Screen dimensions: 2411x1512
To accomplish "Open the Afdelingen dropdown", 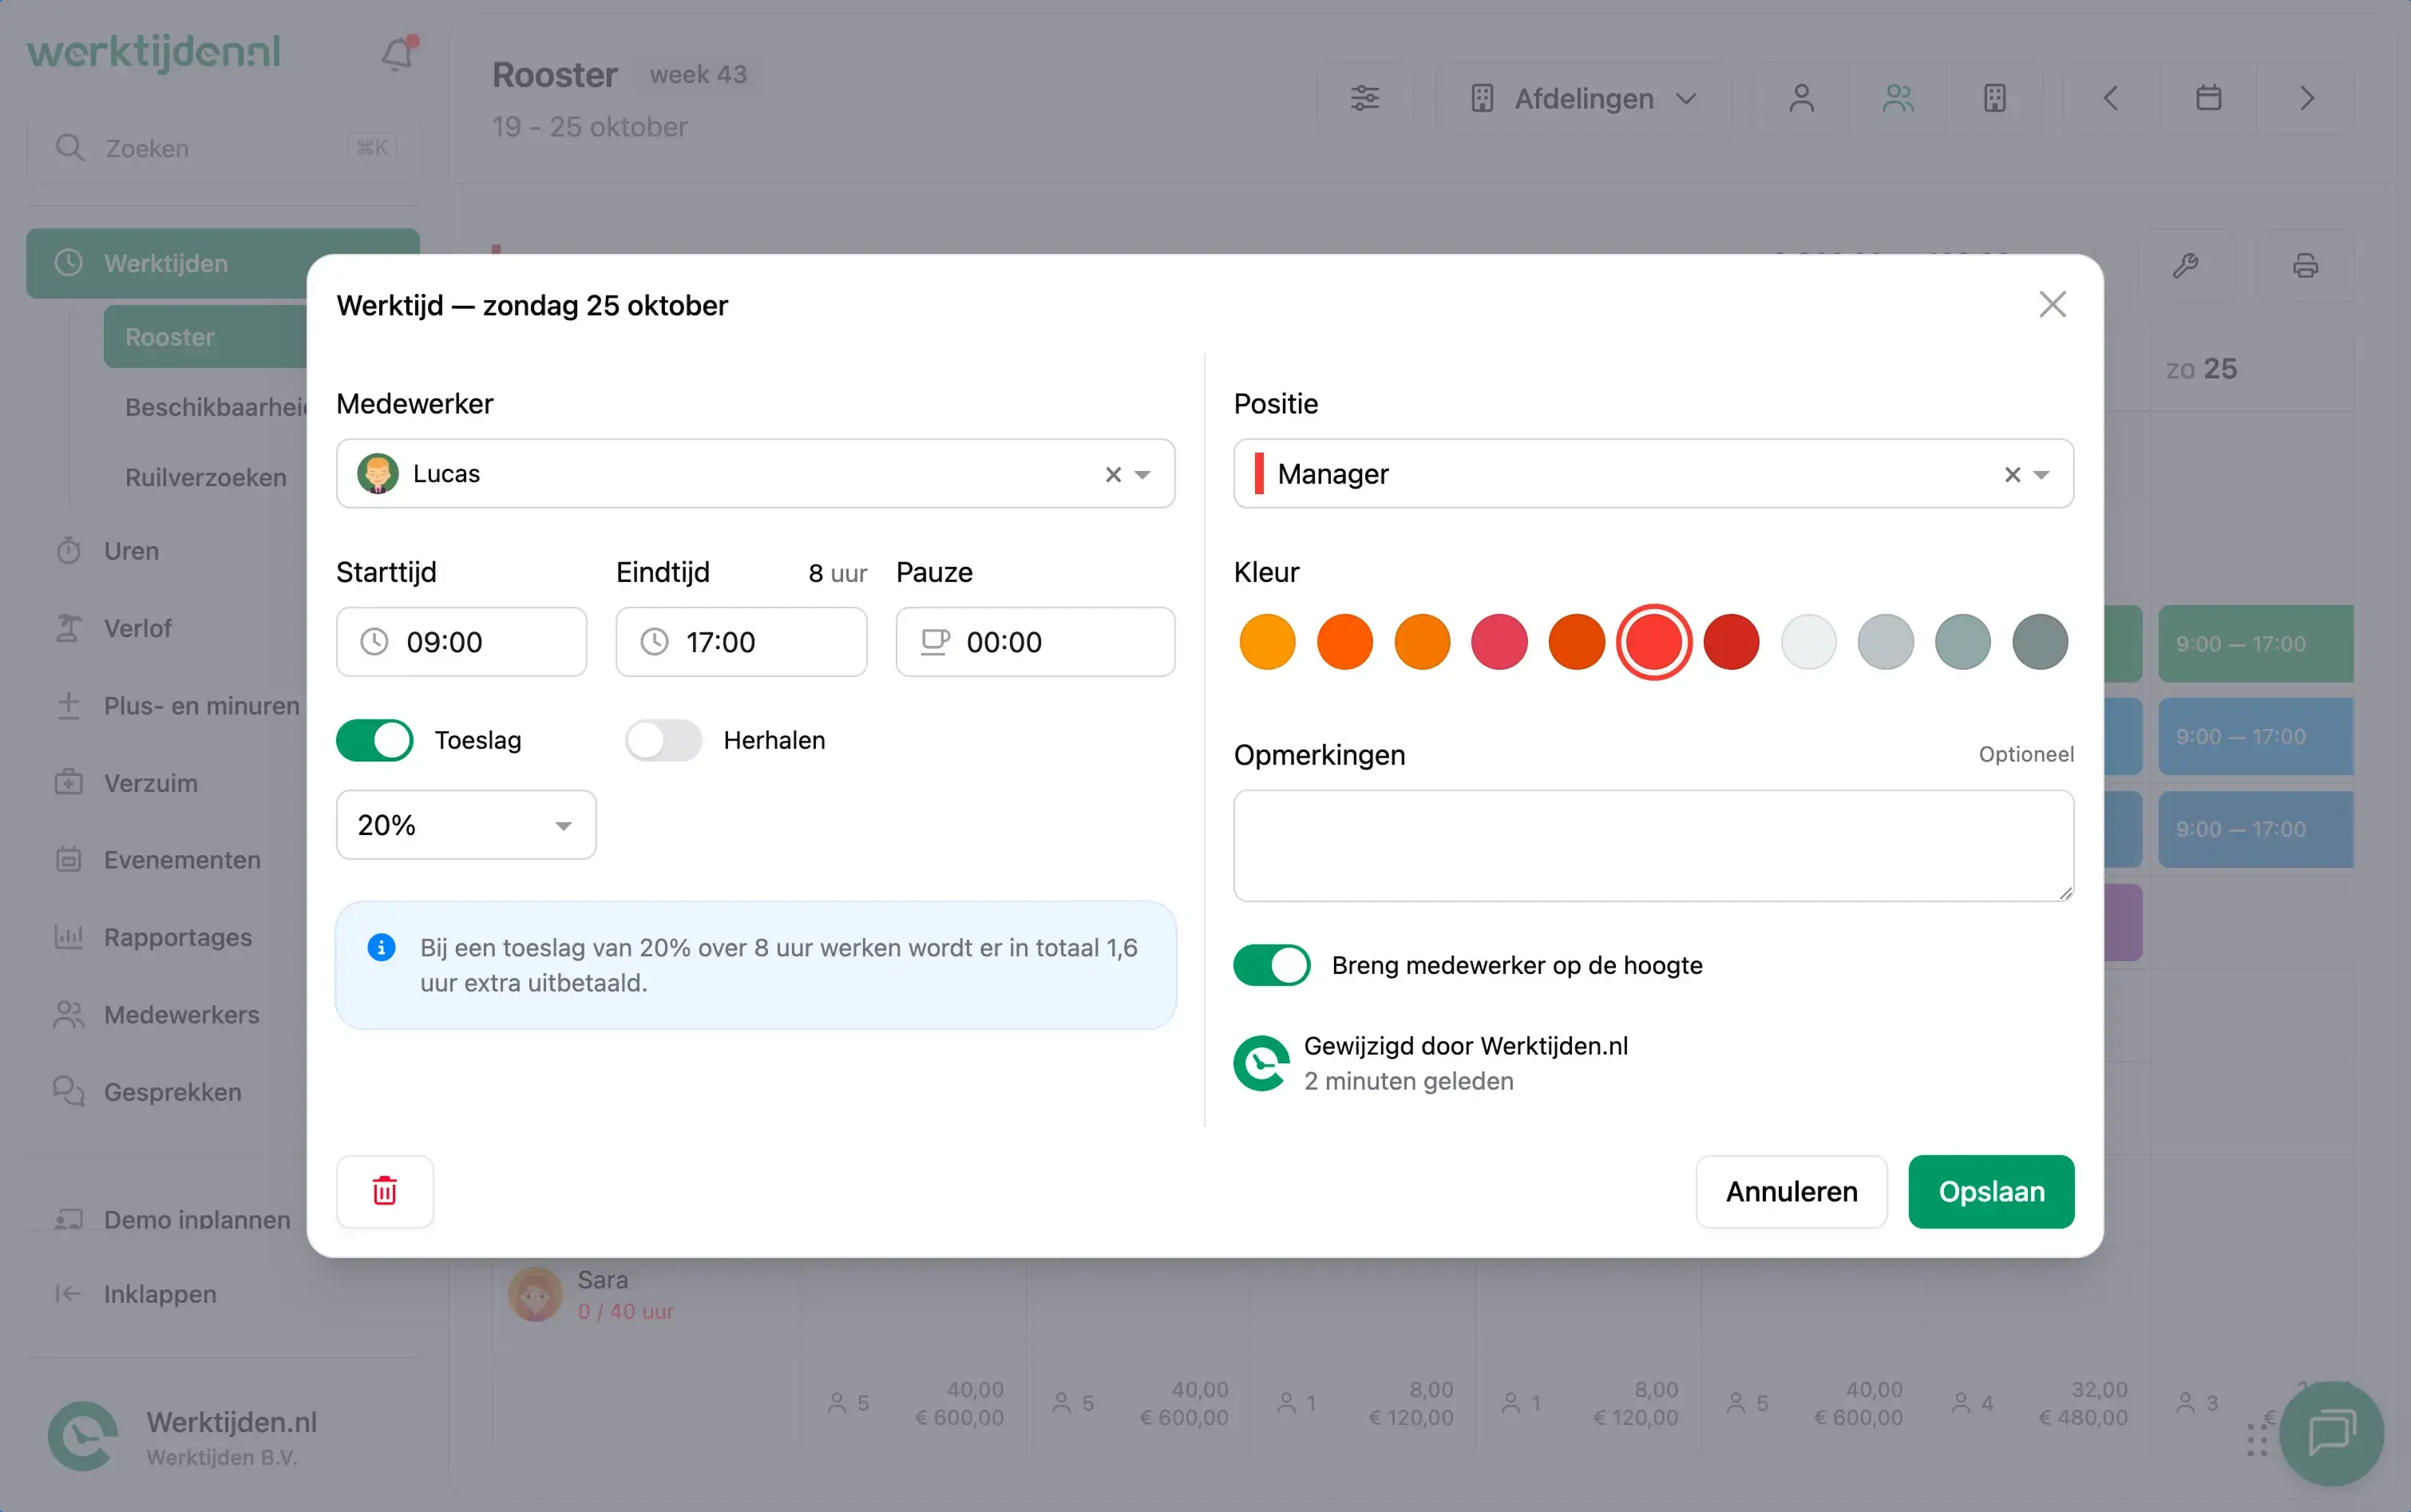I will click(x=1583, y=98).
